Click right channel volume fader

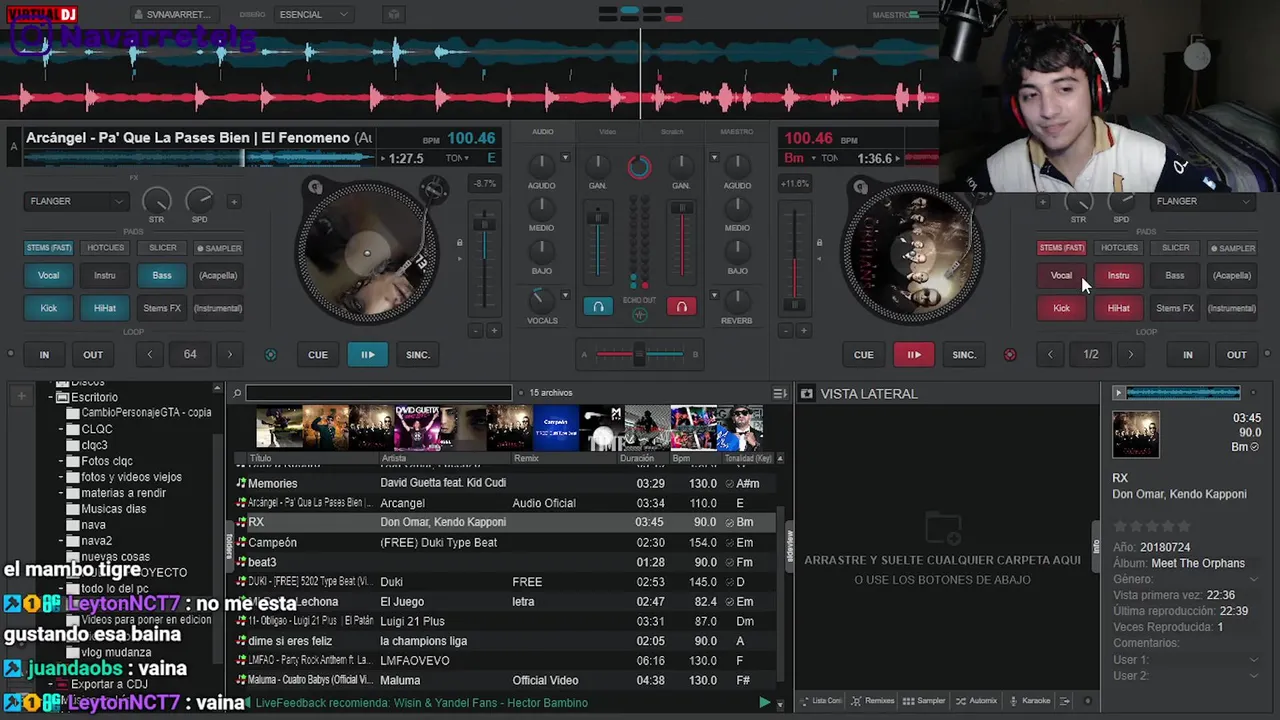click(x=682, y=209)
